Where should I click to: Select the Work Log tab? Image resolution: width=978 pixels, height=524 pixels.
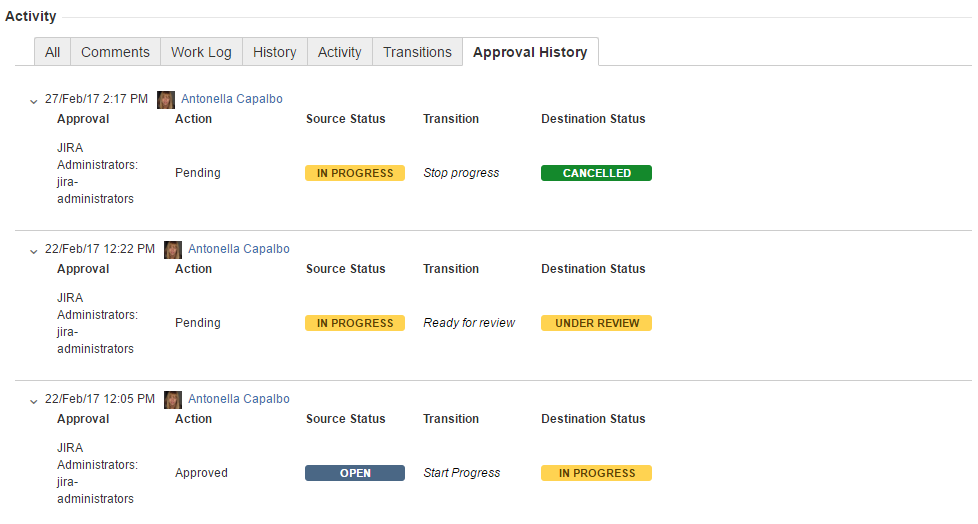(201, 52)
